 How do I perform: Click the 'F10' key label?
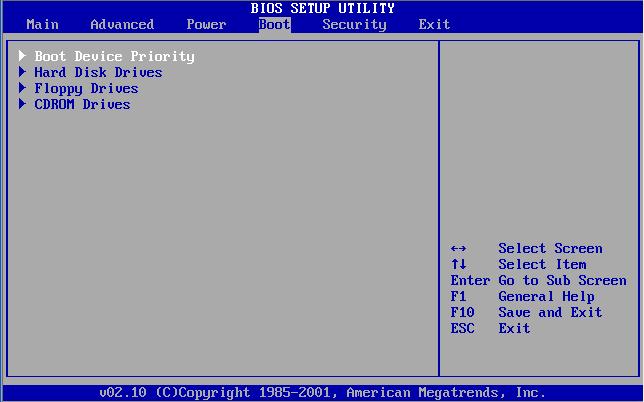pos(462,312)
